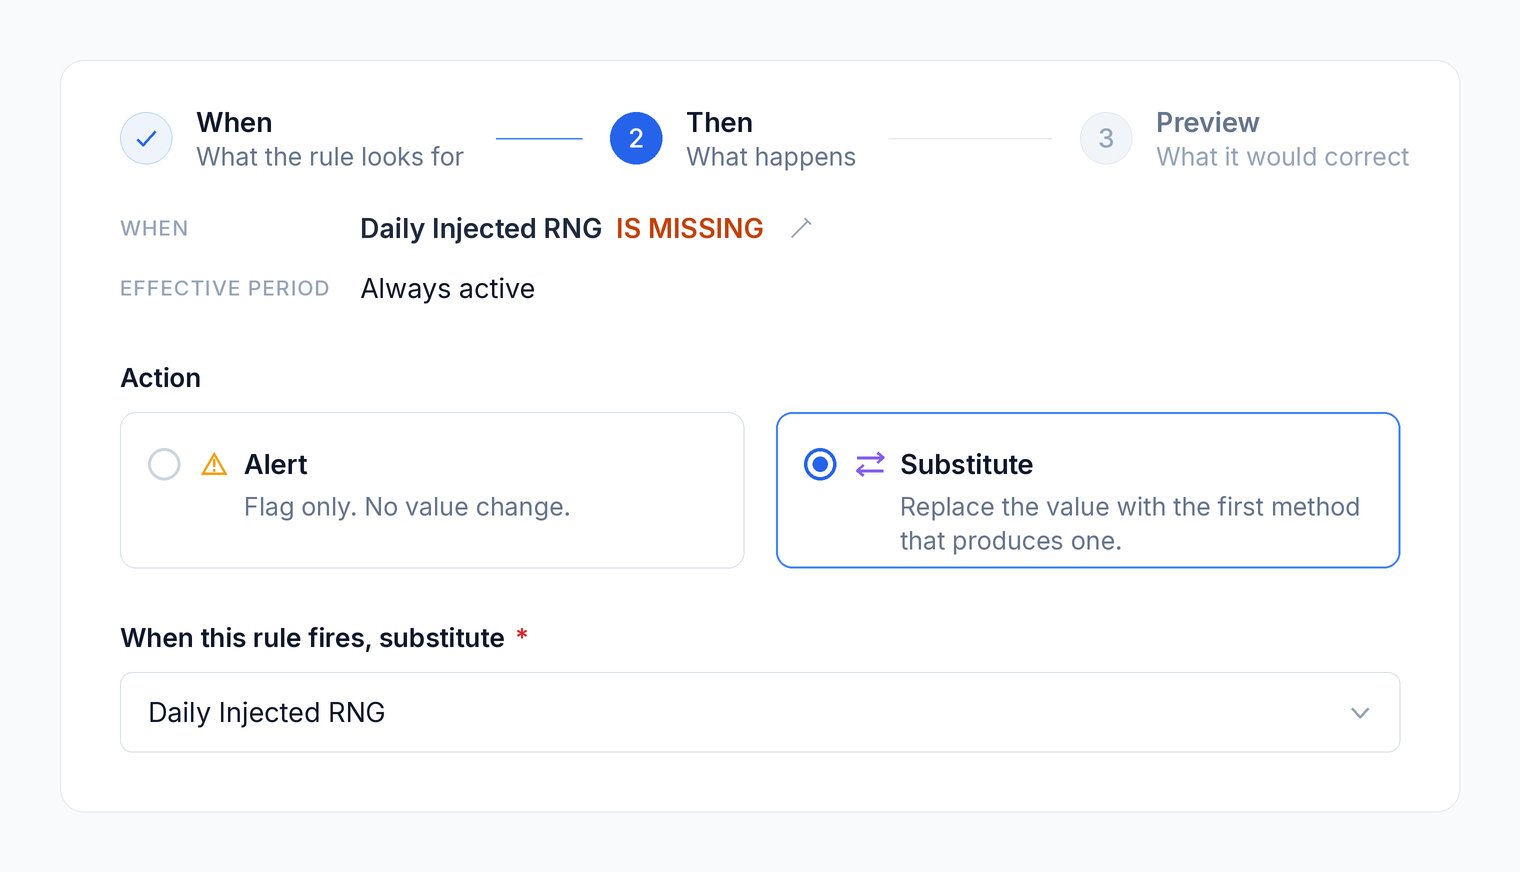This screenshot has width=1520, height=872.
Task: Open the Daily Injected RNG dropdown field
Action: pyautogui.click(x=760, y=712)
